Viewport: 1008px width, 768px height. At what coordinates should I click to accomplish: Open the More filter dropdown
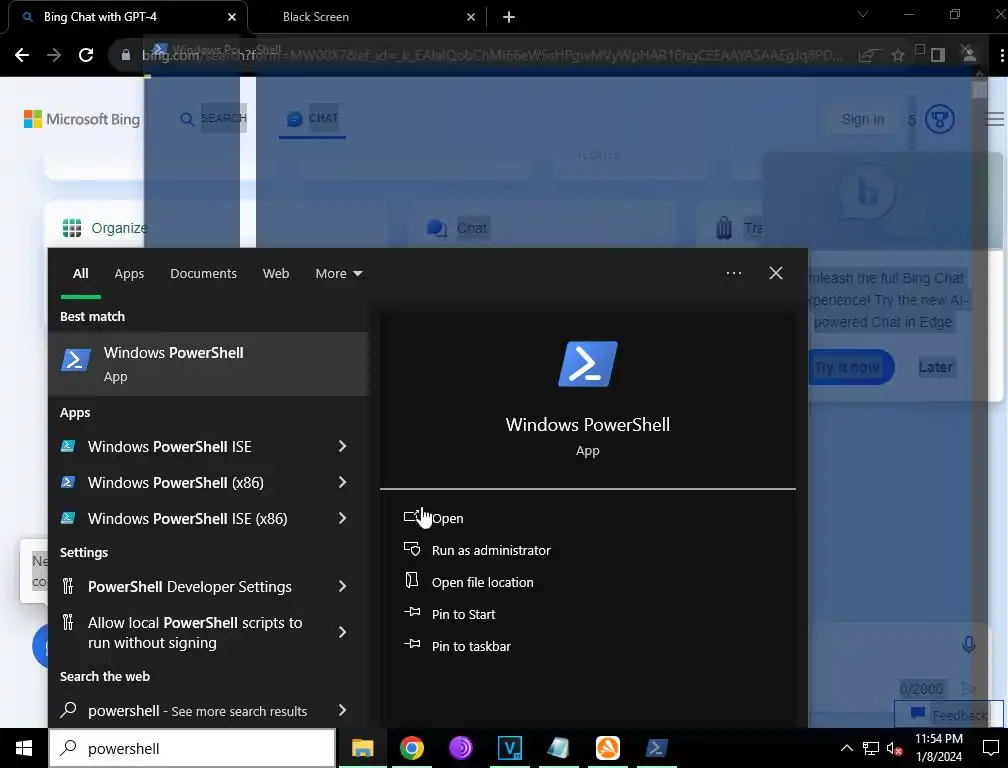coord(339,273)
